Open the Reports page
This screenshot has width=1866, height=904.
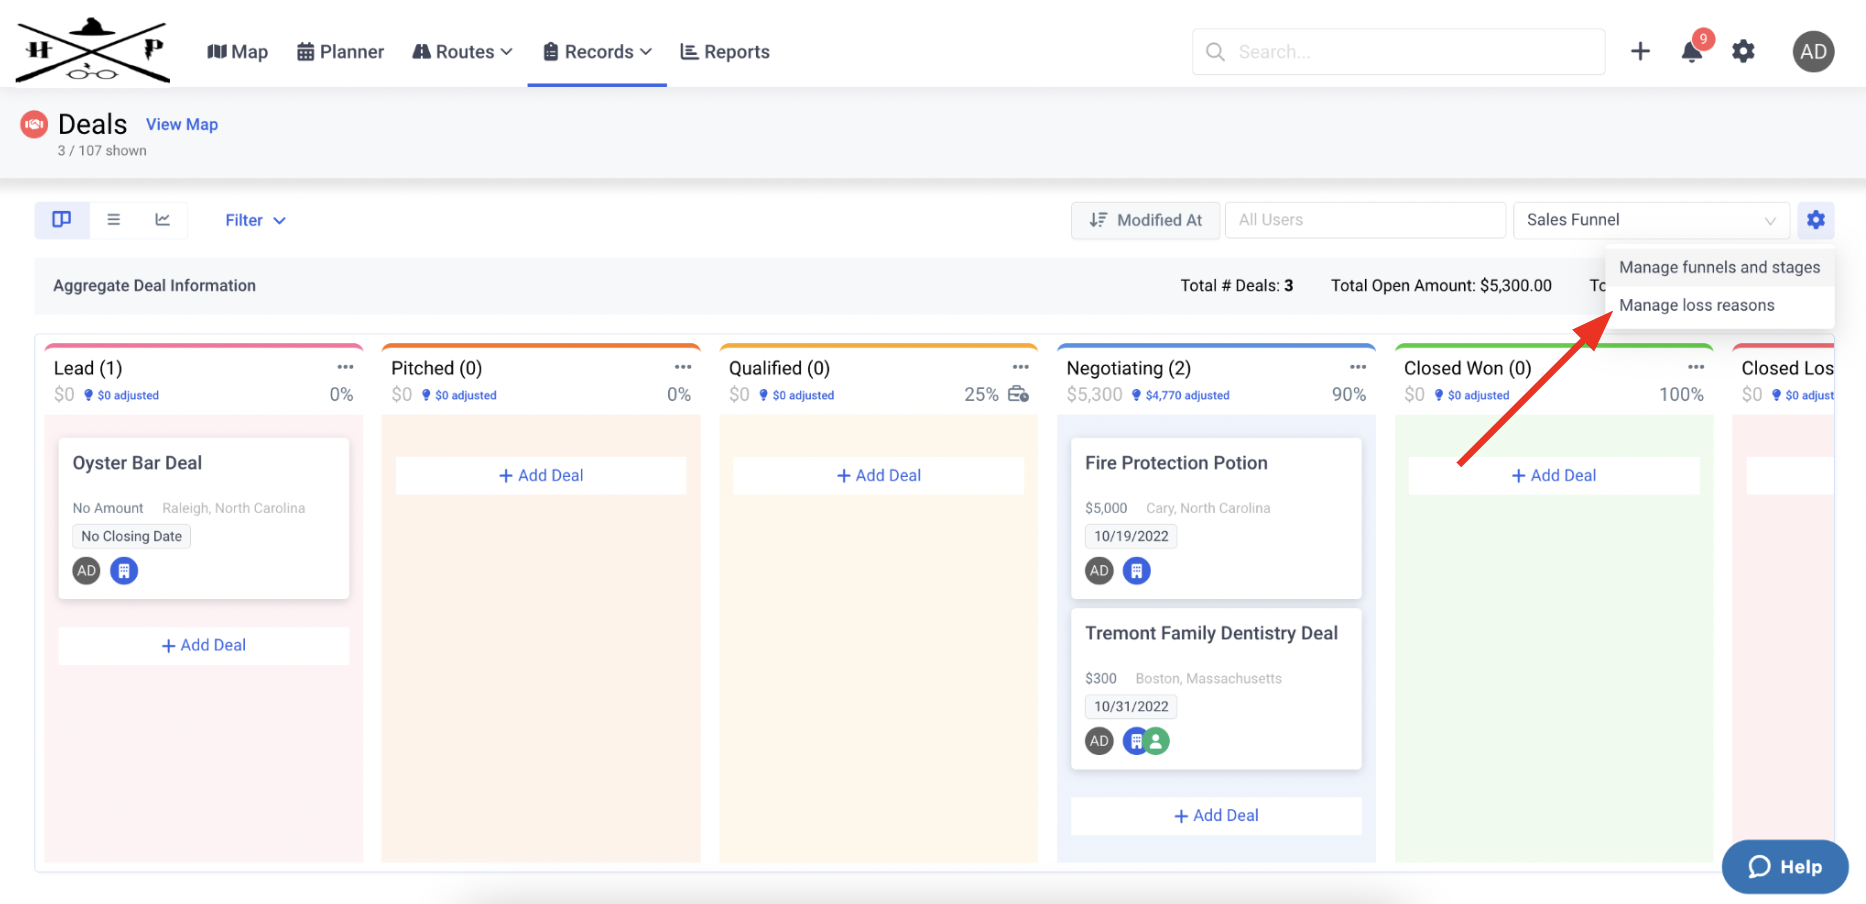tap(725, 52)
